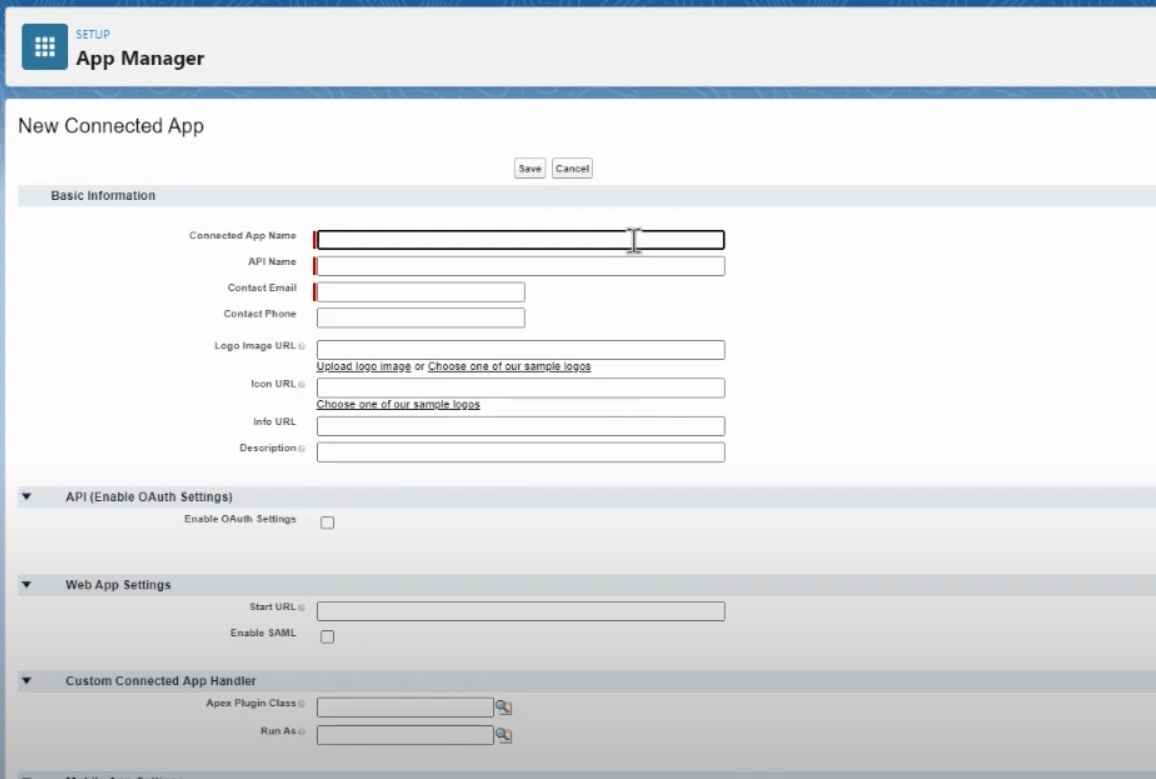1156x779 pixels.
Task: Click help icon next to Run As
Action: [x=302, y=732]
